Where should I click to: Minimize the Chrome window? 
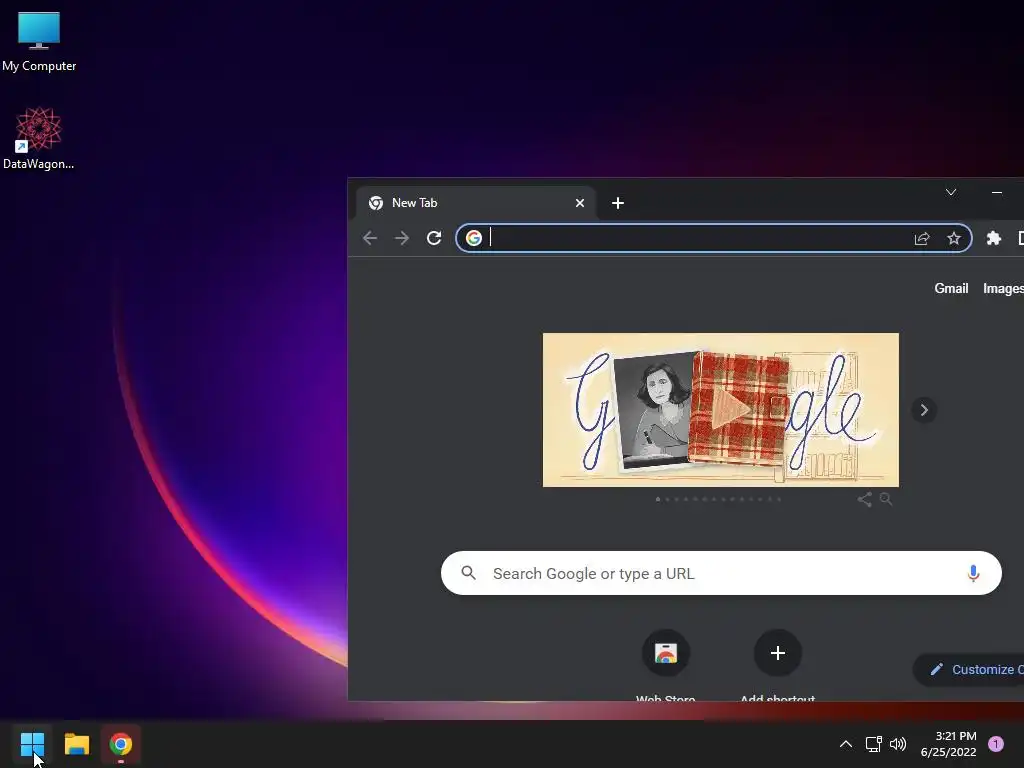pos(997,192)
